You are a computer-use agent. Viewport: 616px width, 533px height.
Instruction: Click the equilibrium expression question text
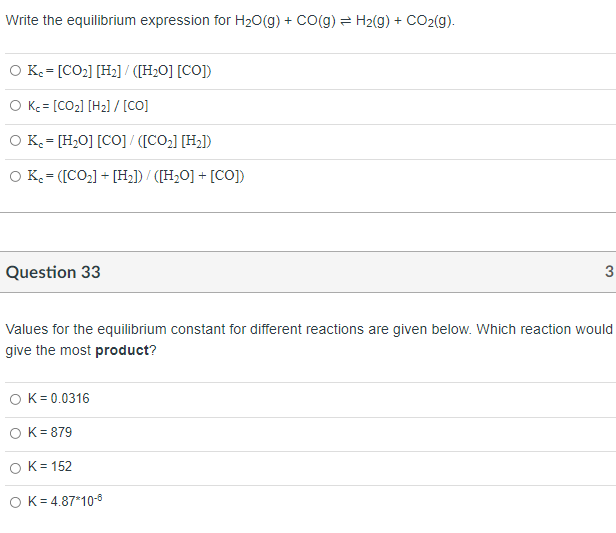(230, 20)
